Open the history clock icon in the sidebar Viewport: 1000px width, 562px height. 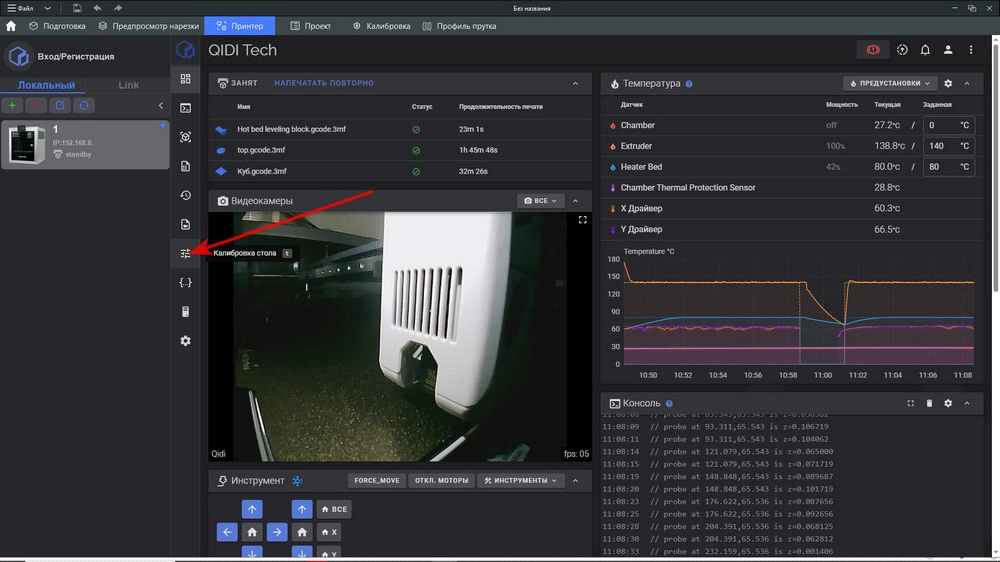point(185,195)
